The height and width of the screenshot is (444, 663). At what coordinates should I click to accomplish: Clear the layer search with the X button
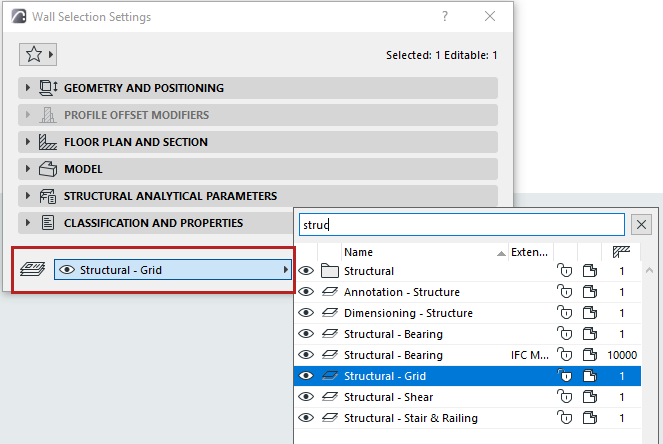[642, 225]
